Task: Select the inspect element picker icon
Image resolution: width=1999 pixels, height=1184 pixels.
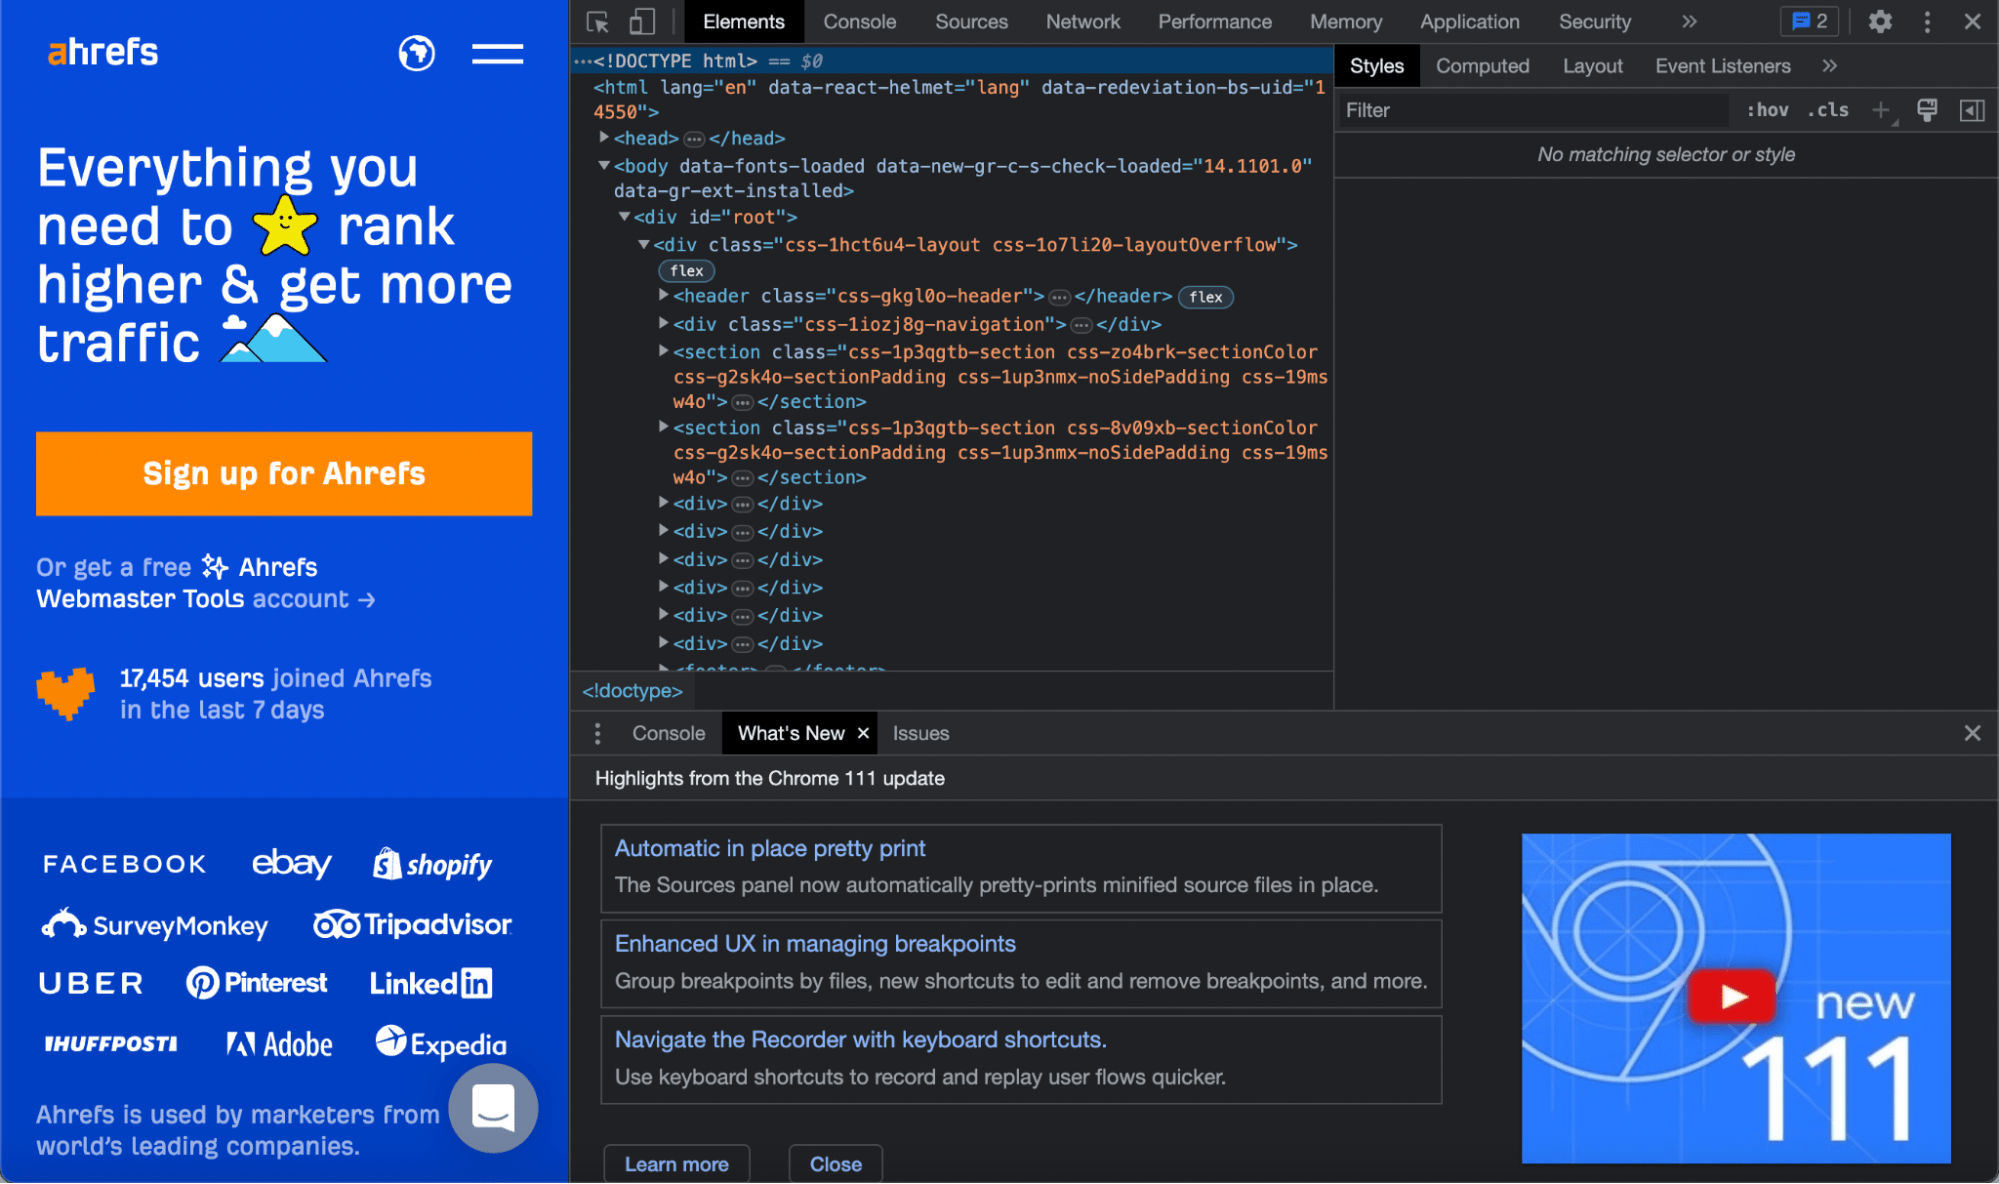Action: point(599,21)
